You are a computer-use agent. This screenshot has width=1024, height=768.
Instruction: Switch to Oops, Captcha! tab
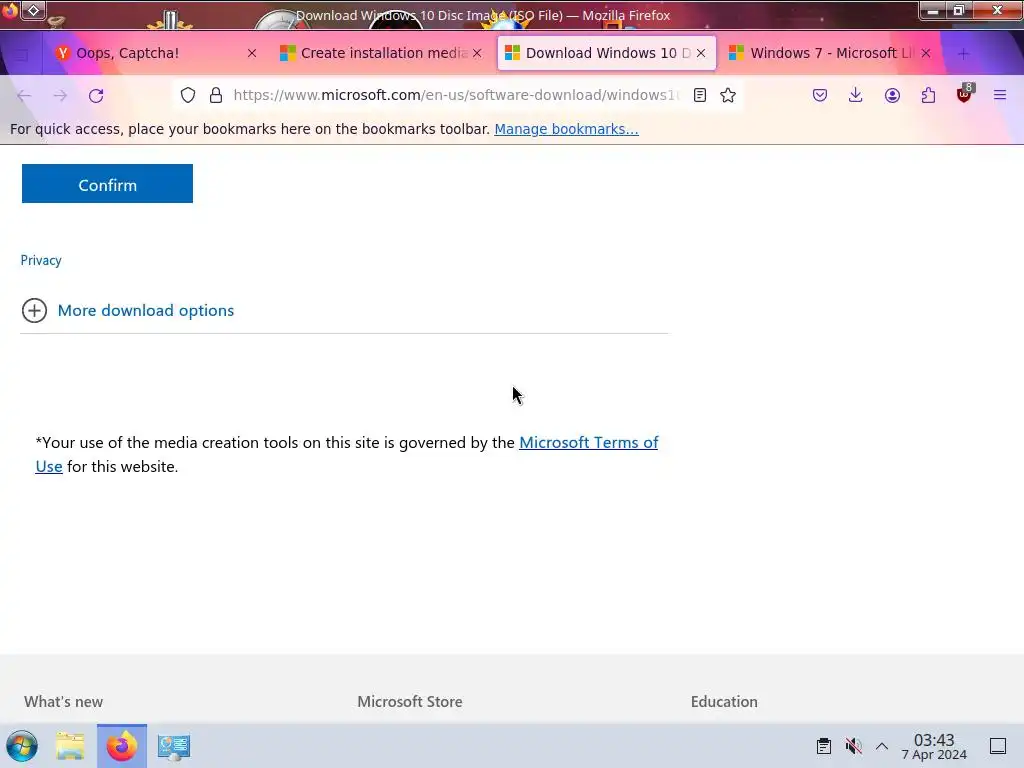pyautogui.click(x=157, y=53)
